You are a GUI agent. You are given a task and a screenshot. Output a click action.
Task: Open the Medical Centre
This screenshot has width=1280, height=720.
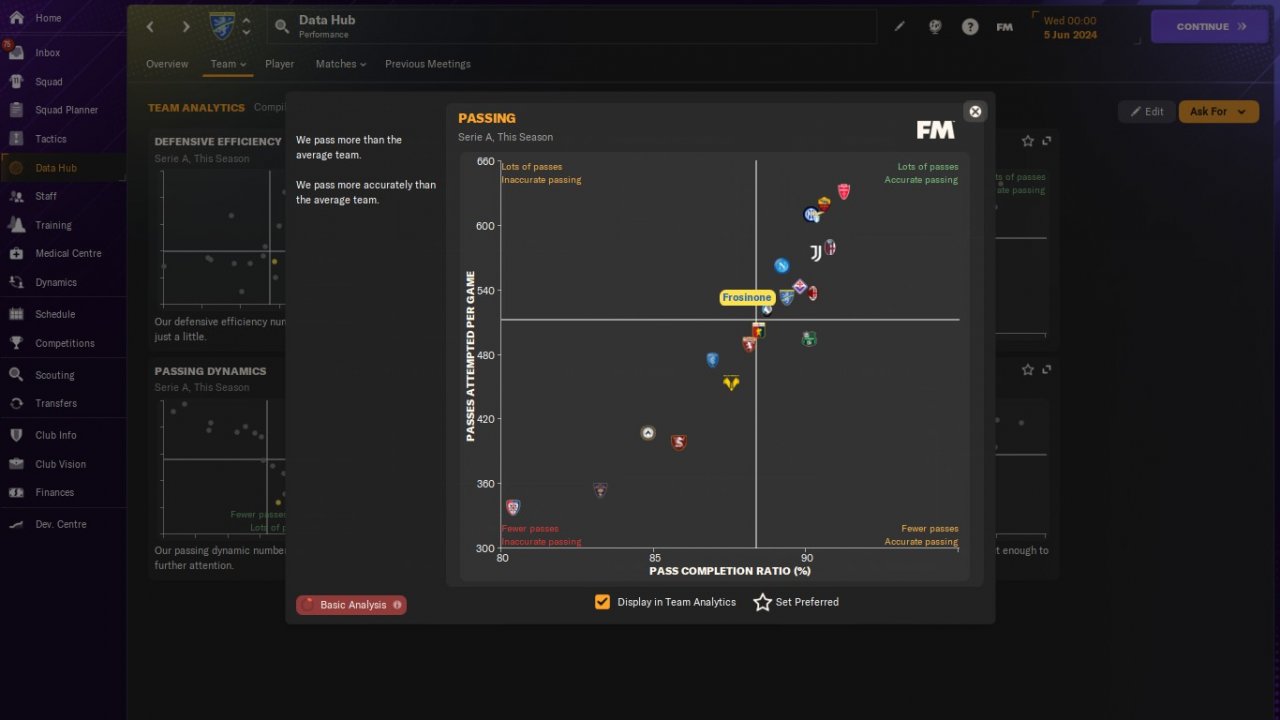[x=63, y=253]
